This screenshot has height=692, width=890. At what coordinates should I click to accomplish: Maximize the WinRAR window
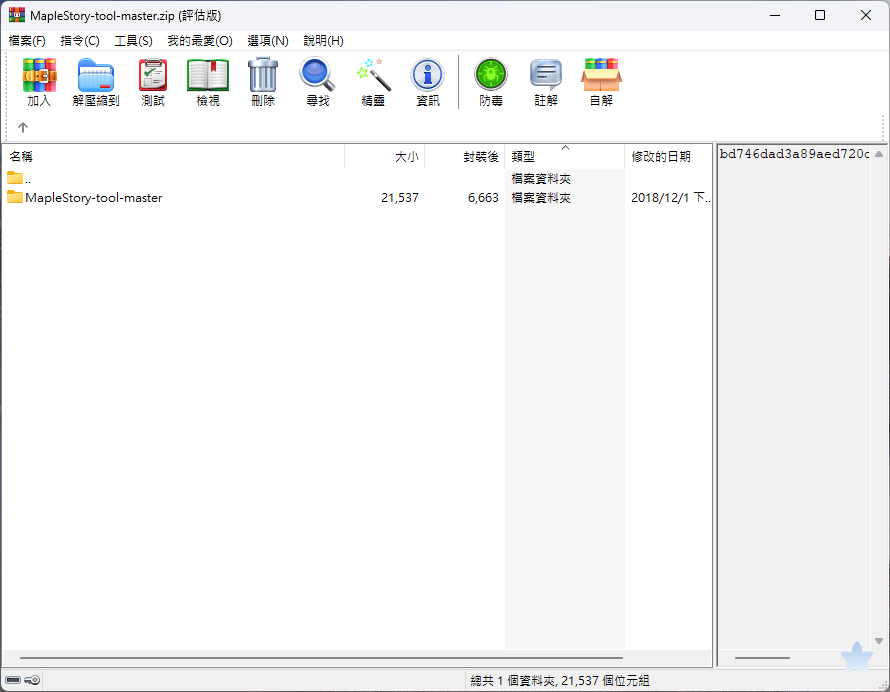click(820, 15)
